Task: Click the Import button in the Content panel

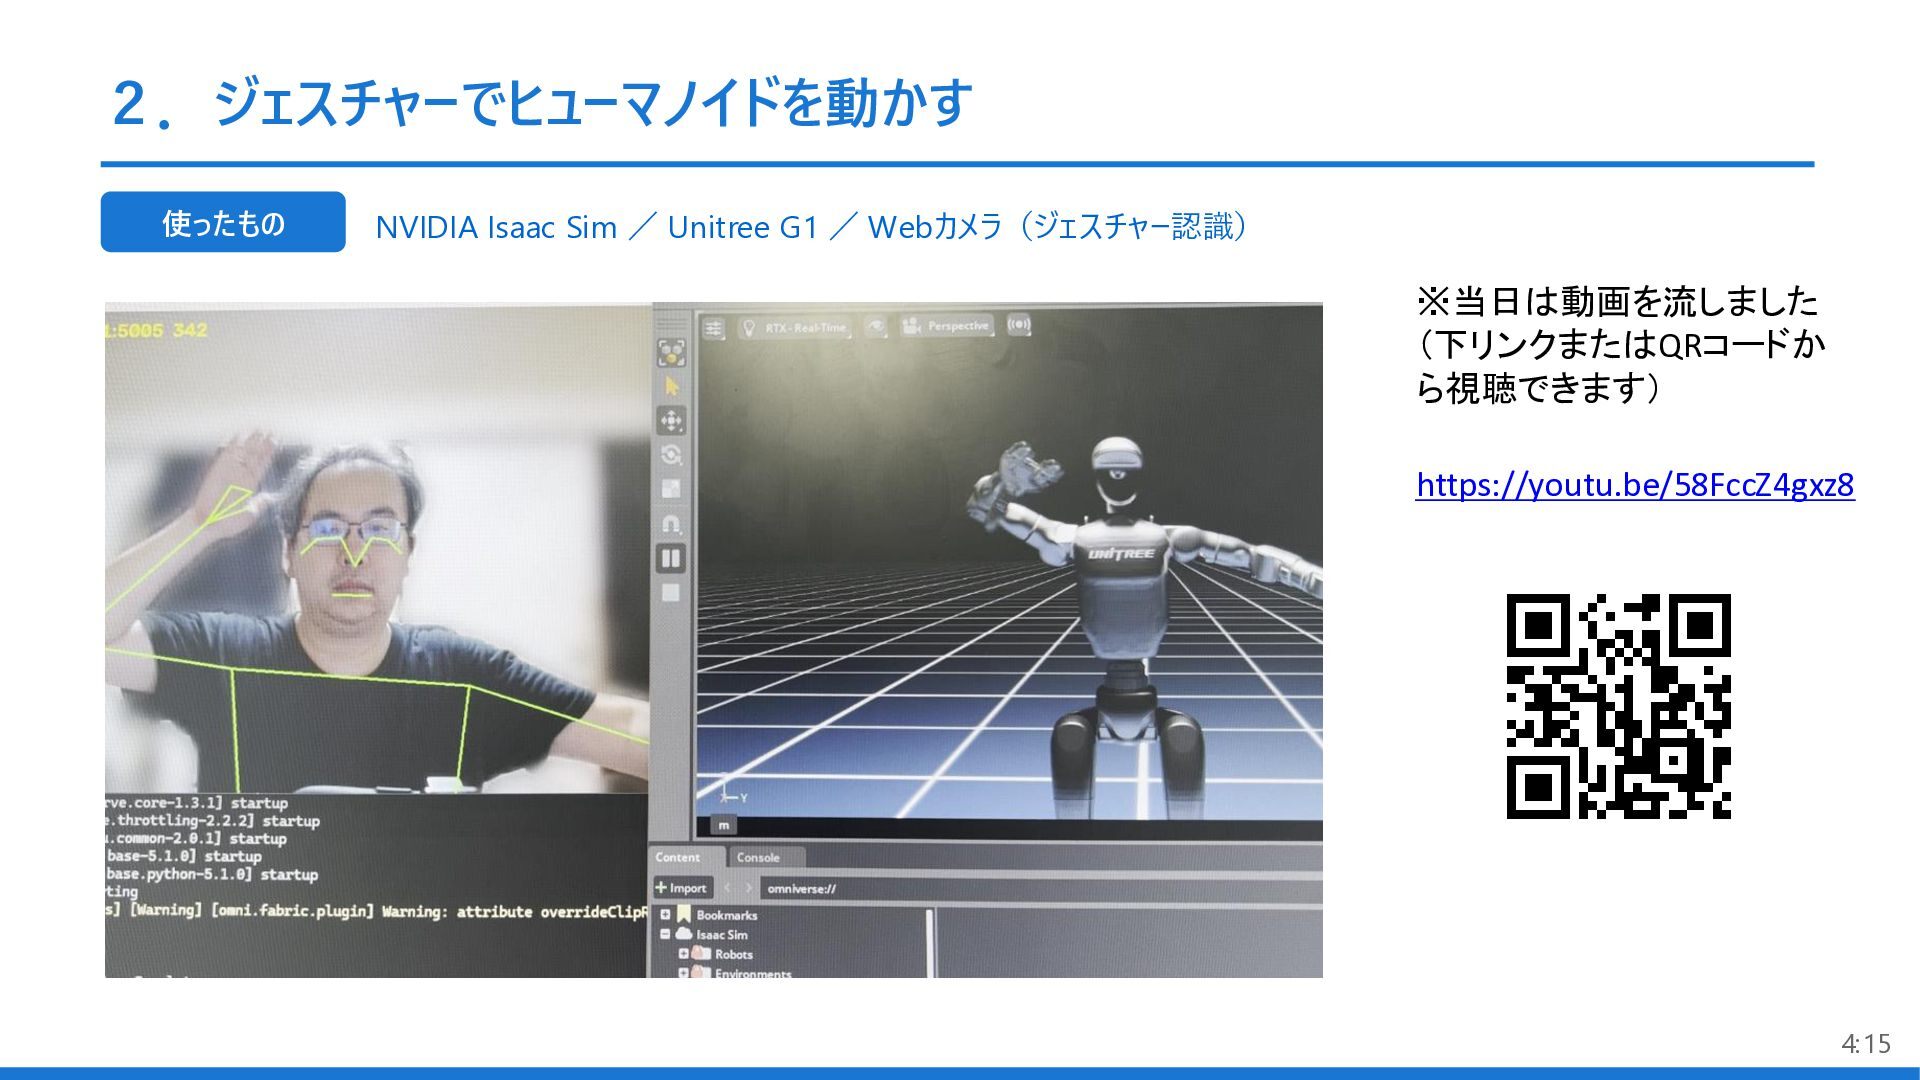Action: point(682,888)
